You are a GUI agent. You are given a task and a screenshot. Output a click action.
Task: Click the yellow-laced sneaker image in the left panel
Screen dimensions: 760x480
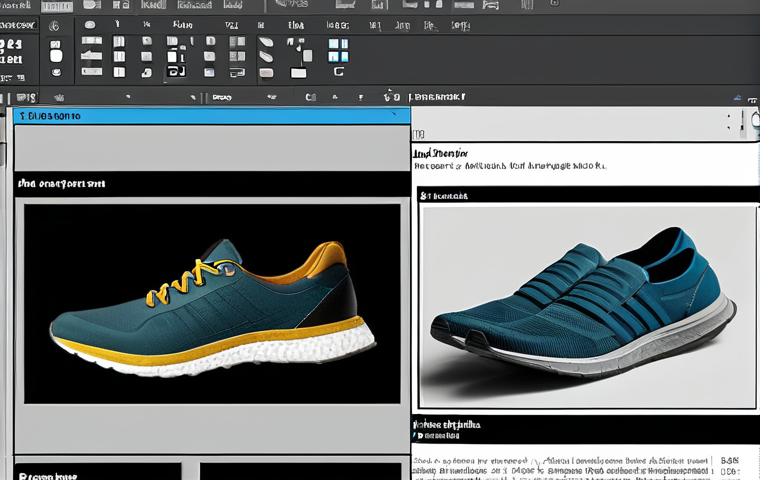(212, 304)
